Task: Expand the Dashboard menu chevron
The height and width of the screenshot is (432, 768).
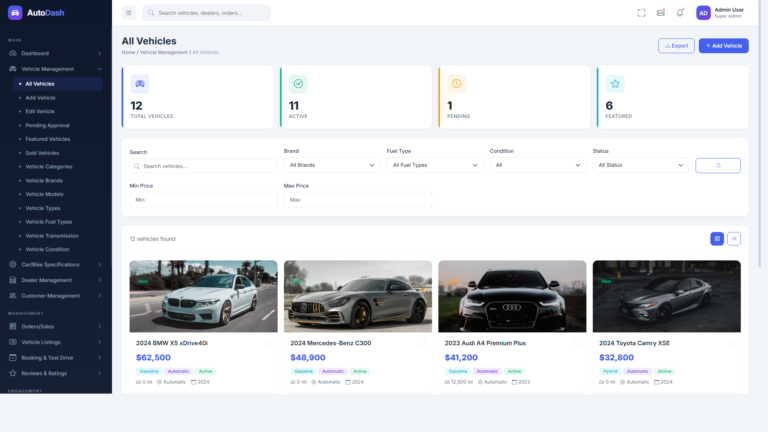Action: coord(99,53)
